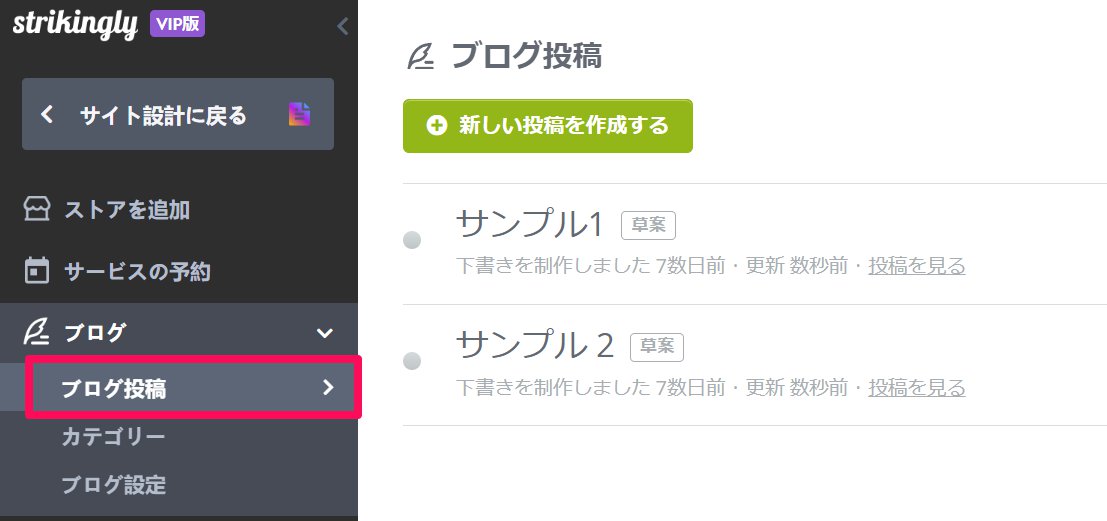The width and height of the screenshot is (1107, 521).
Task: Open ブログ設定 in the sidebar
Action: pos(114,485)
